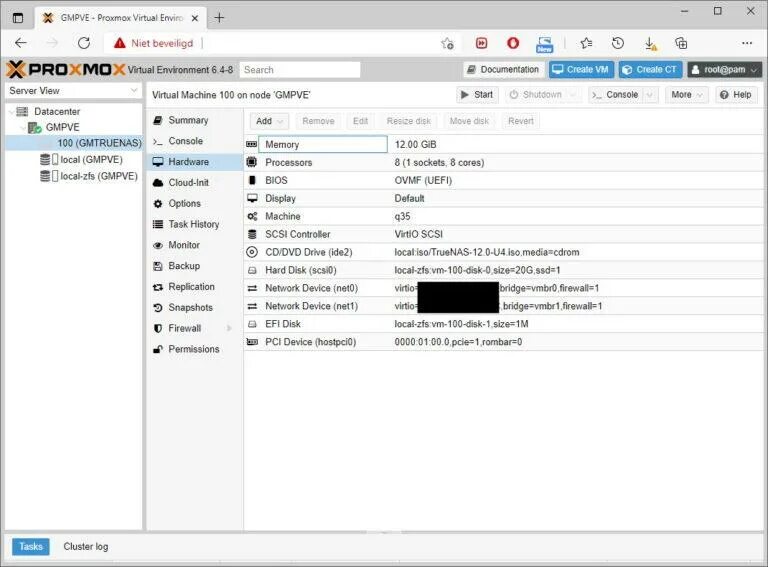Screen dimensions: 768x567
Task: Click the Documentation button
Action: point(503,70)
